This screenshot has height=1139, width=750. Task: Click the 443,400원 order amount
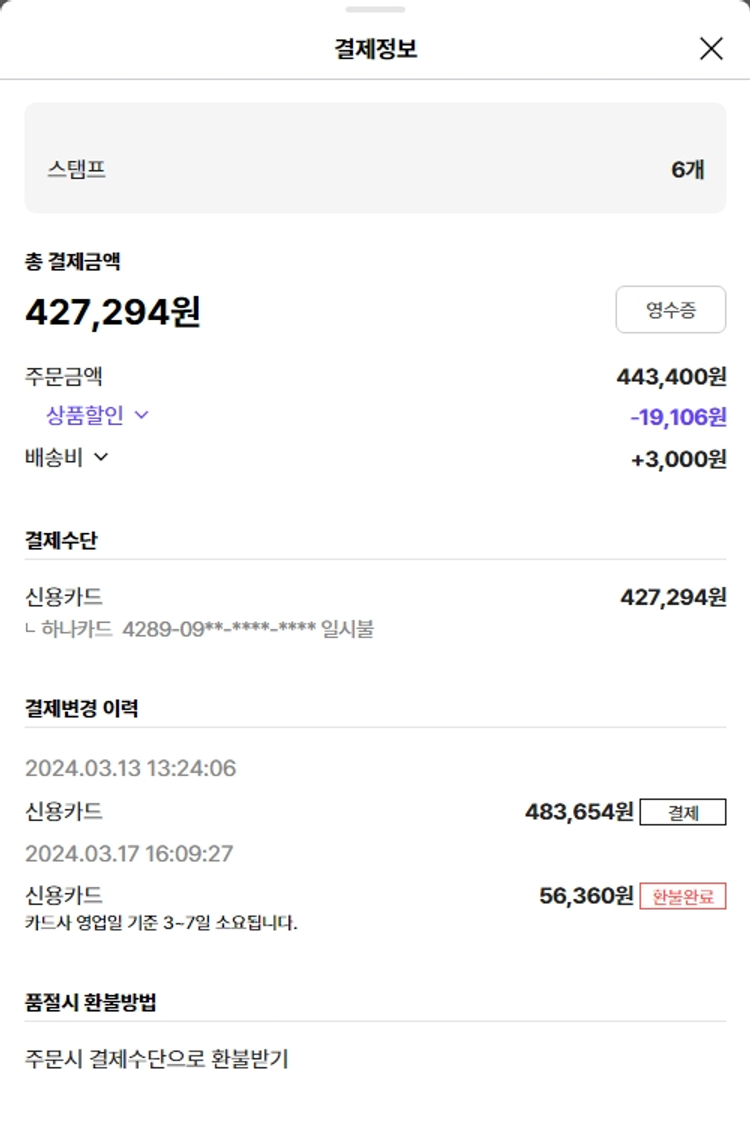point(671,377)
